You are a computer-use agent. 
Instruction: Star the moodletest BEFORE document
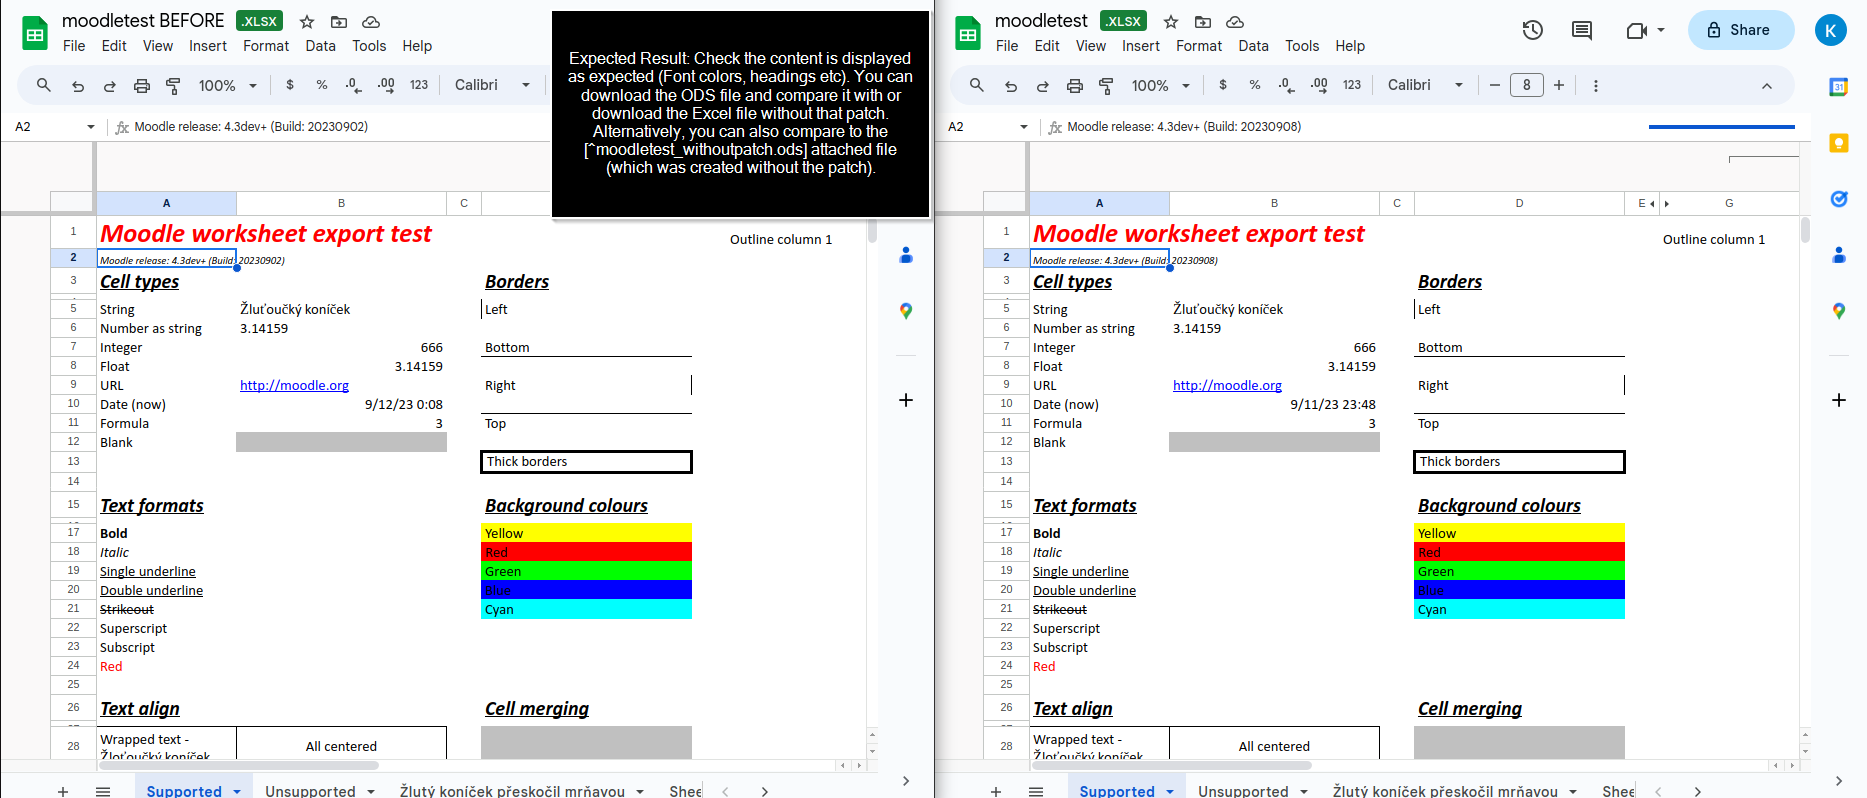307,21
